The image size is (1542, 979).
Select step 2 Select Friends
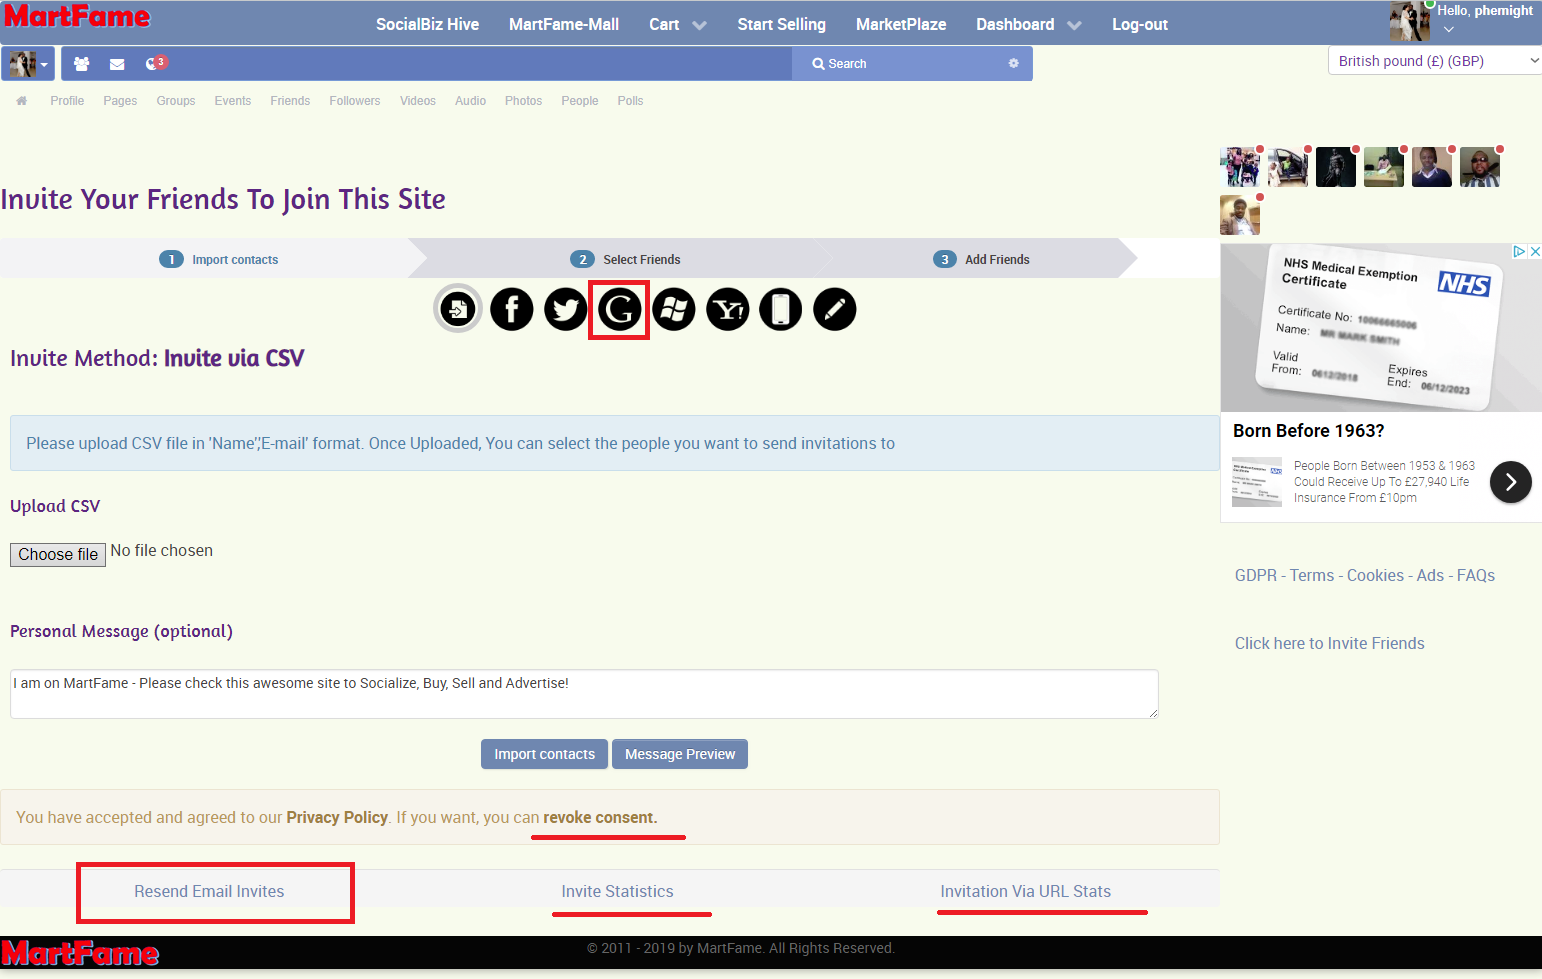tap(625, 258)
